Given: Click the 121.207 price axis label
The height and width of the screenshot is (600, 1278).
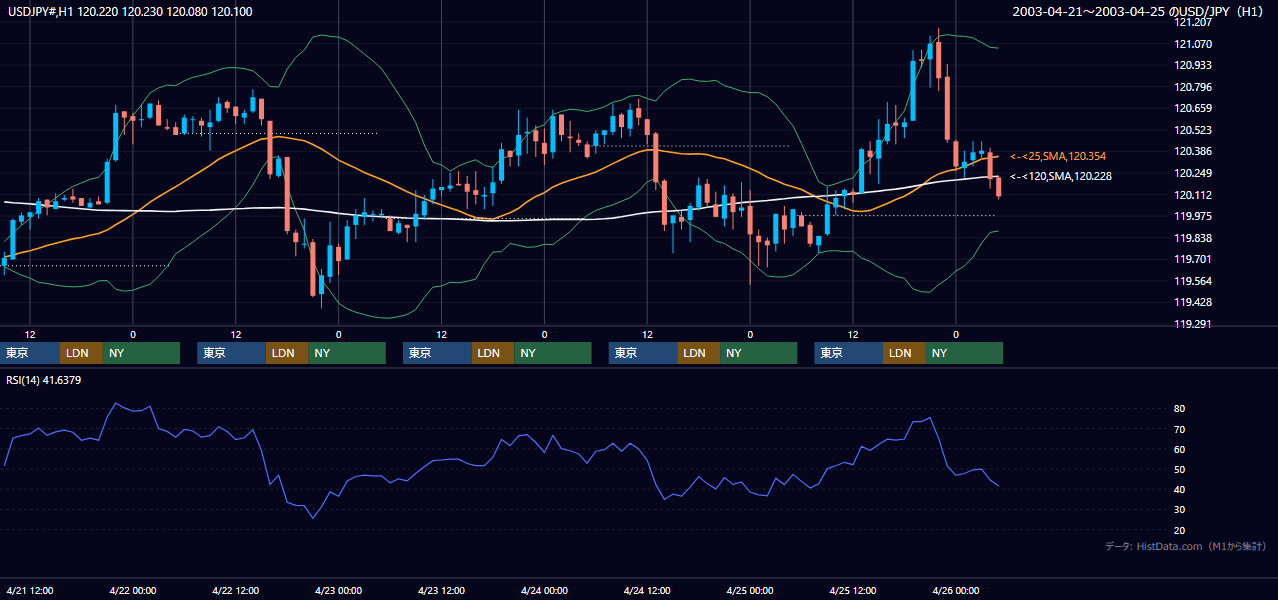Looking at the screenshot, I should [1193, 23].
